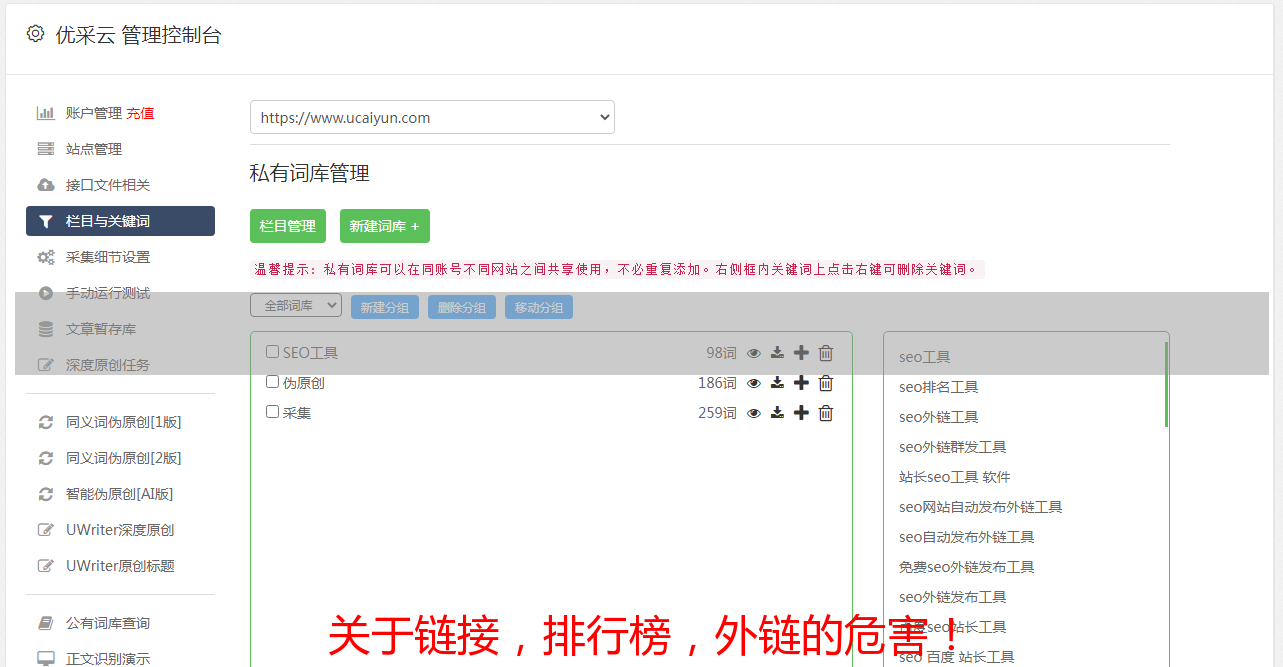Click the monitor icon for 正文识别演示
The height and width of the screenshot is (667, 1283).
pyautogui.click(x=46, y=659)
